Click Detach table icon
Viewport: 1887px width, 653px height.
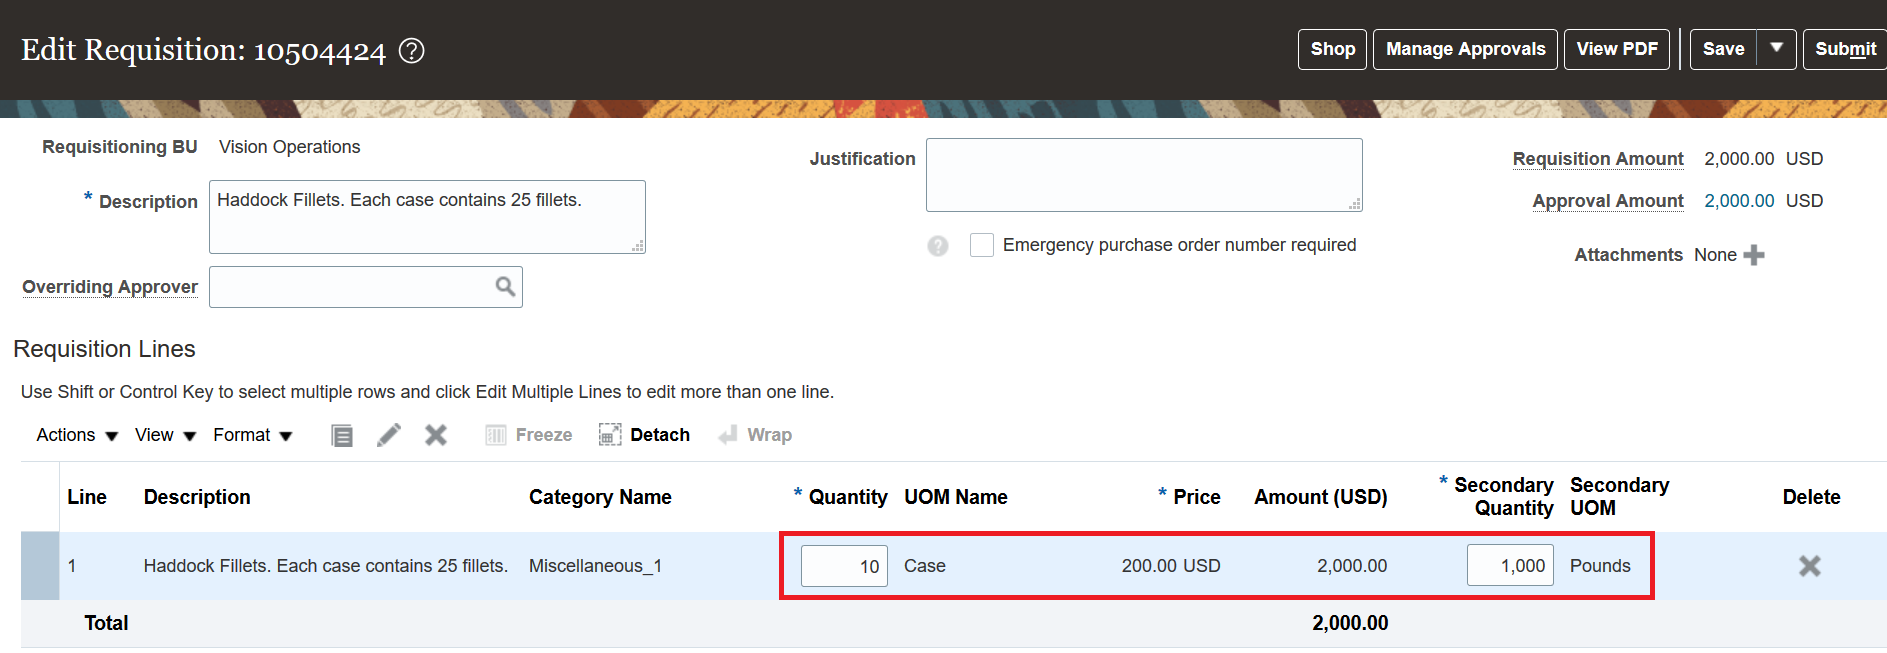[610, 435]
